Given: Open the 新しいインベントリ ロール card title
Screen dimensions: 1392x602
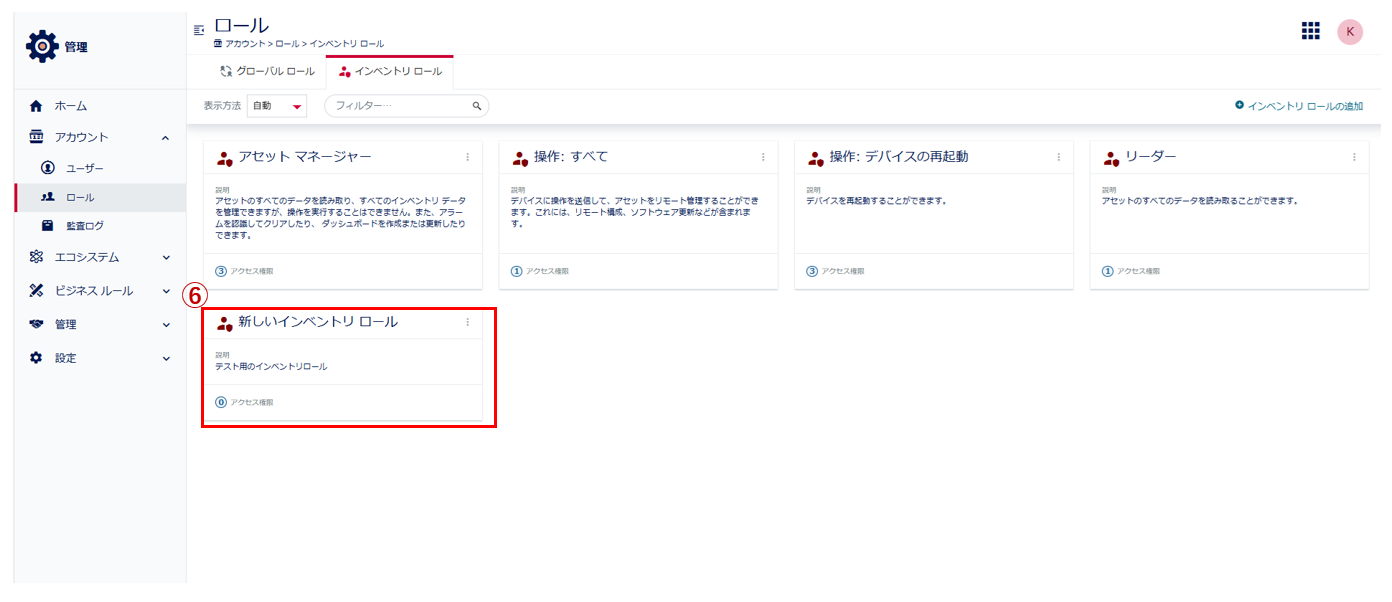Looking at the screenshot, I should [x=318, y=322].
